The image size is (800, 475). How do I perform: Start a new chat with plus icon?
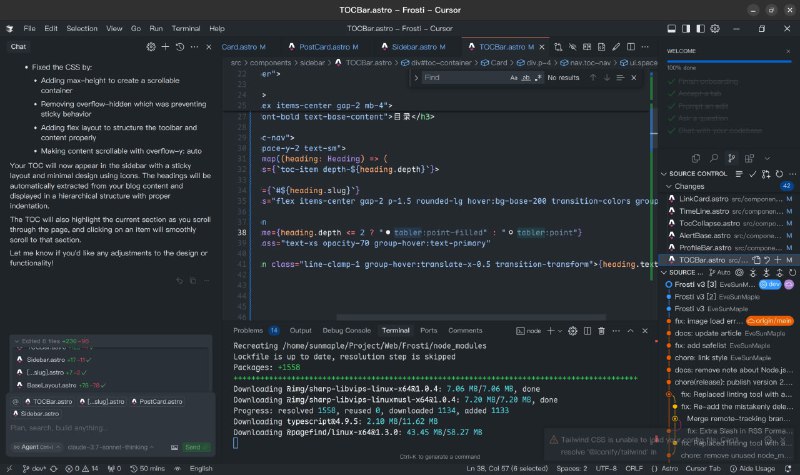tap(166, 46)
